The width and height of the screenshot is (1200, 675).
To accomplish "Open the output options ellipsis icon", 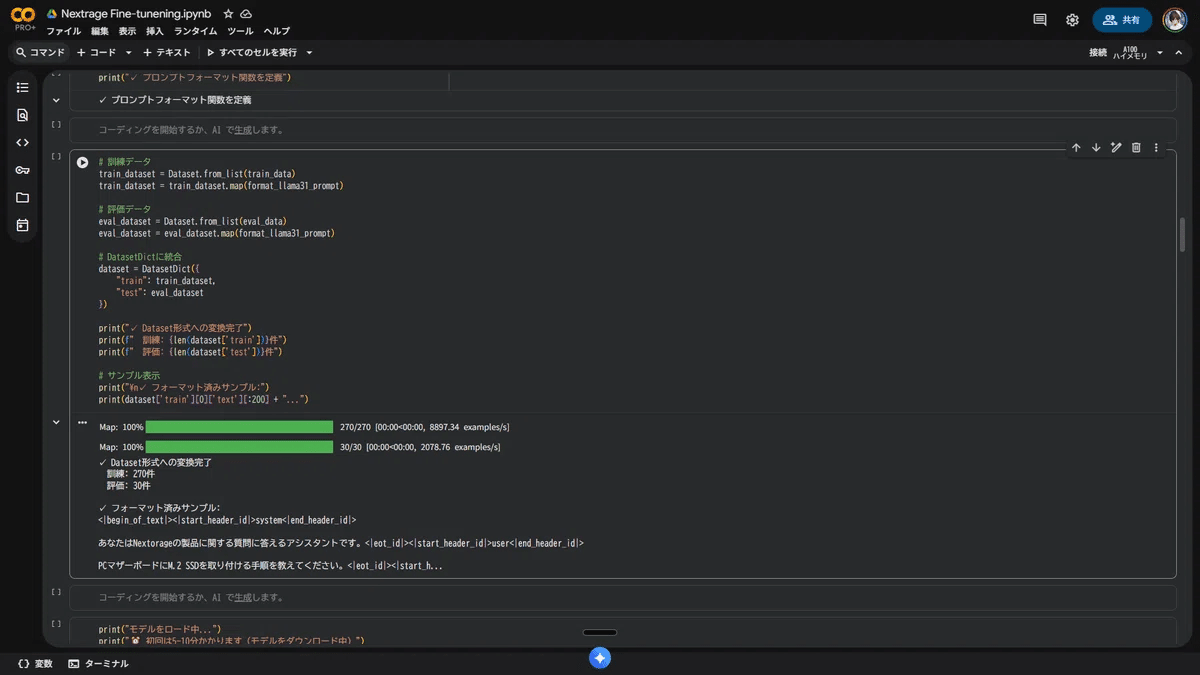I will tap(83, 423).
